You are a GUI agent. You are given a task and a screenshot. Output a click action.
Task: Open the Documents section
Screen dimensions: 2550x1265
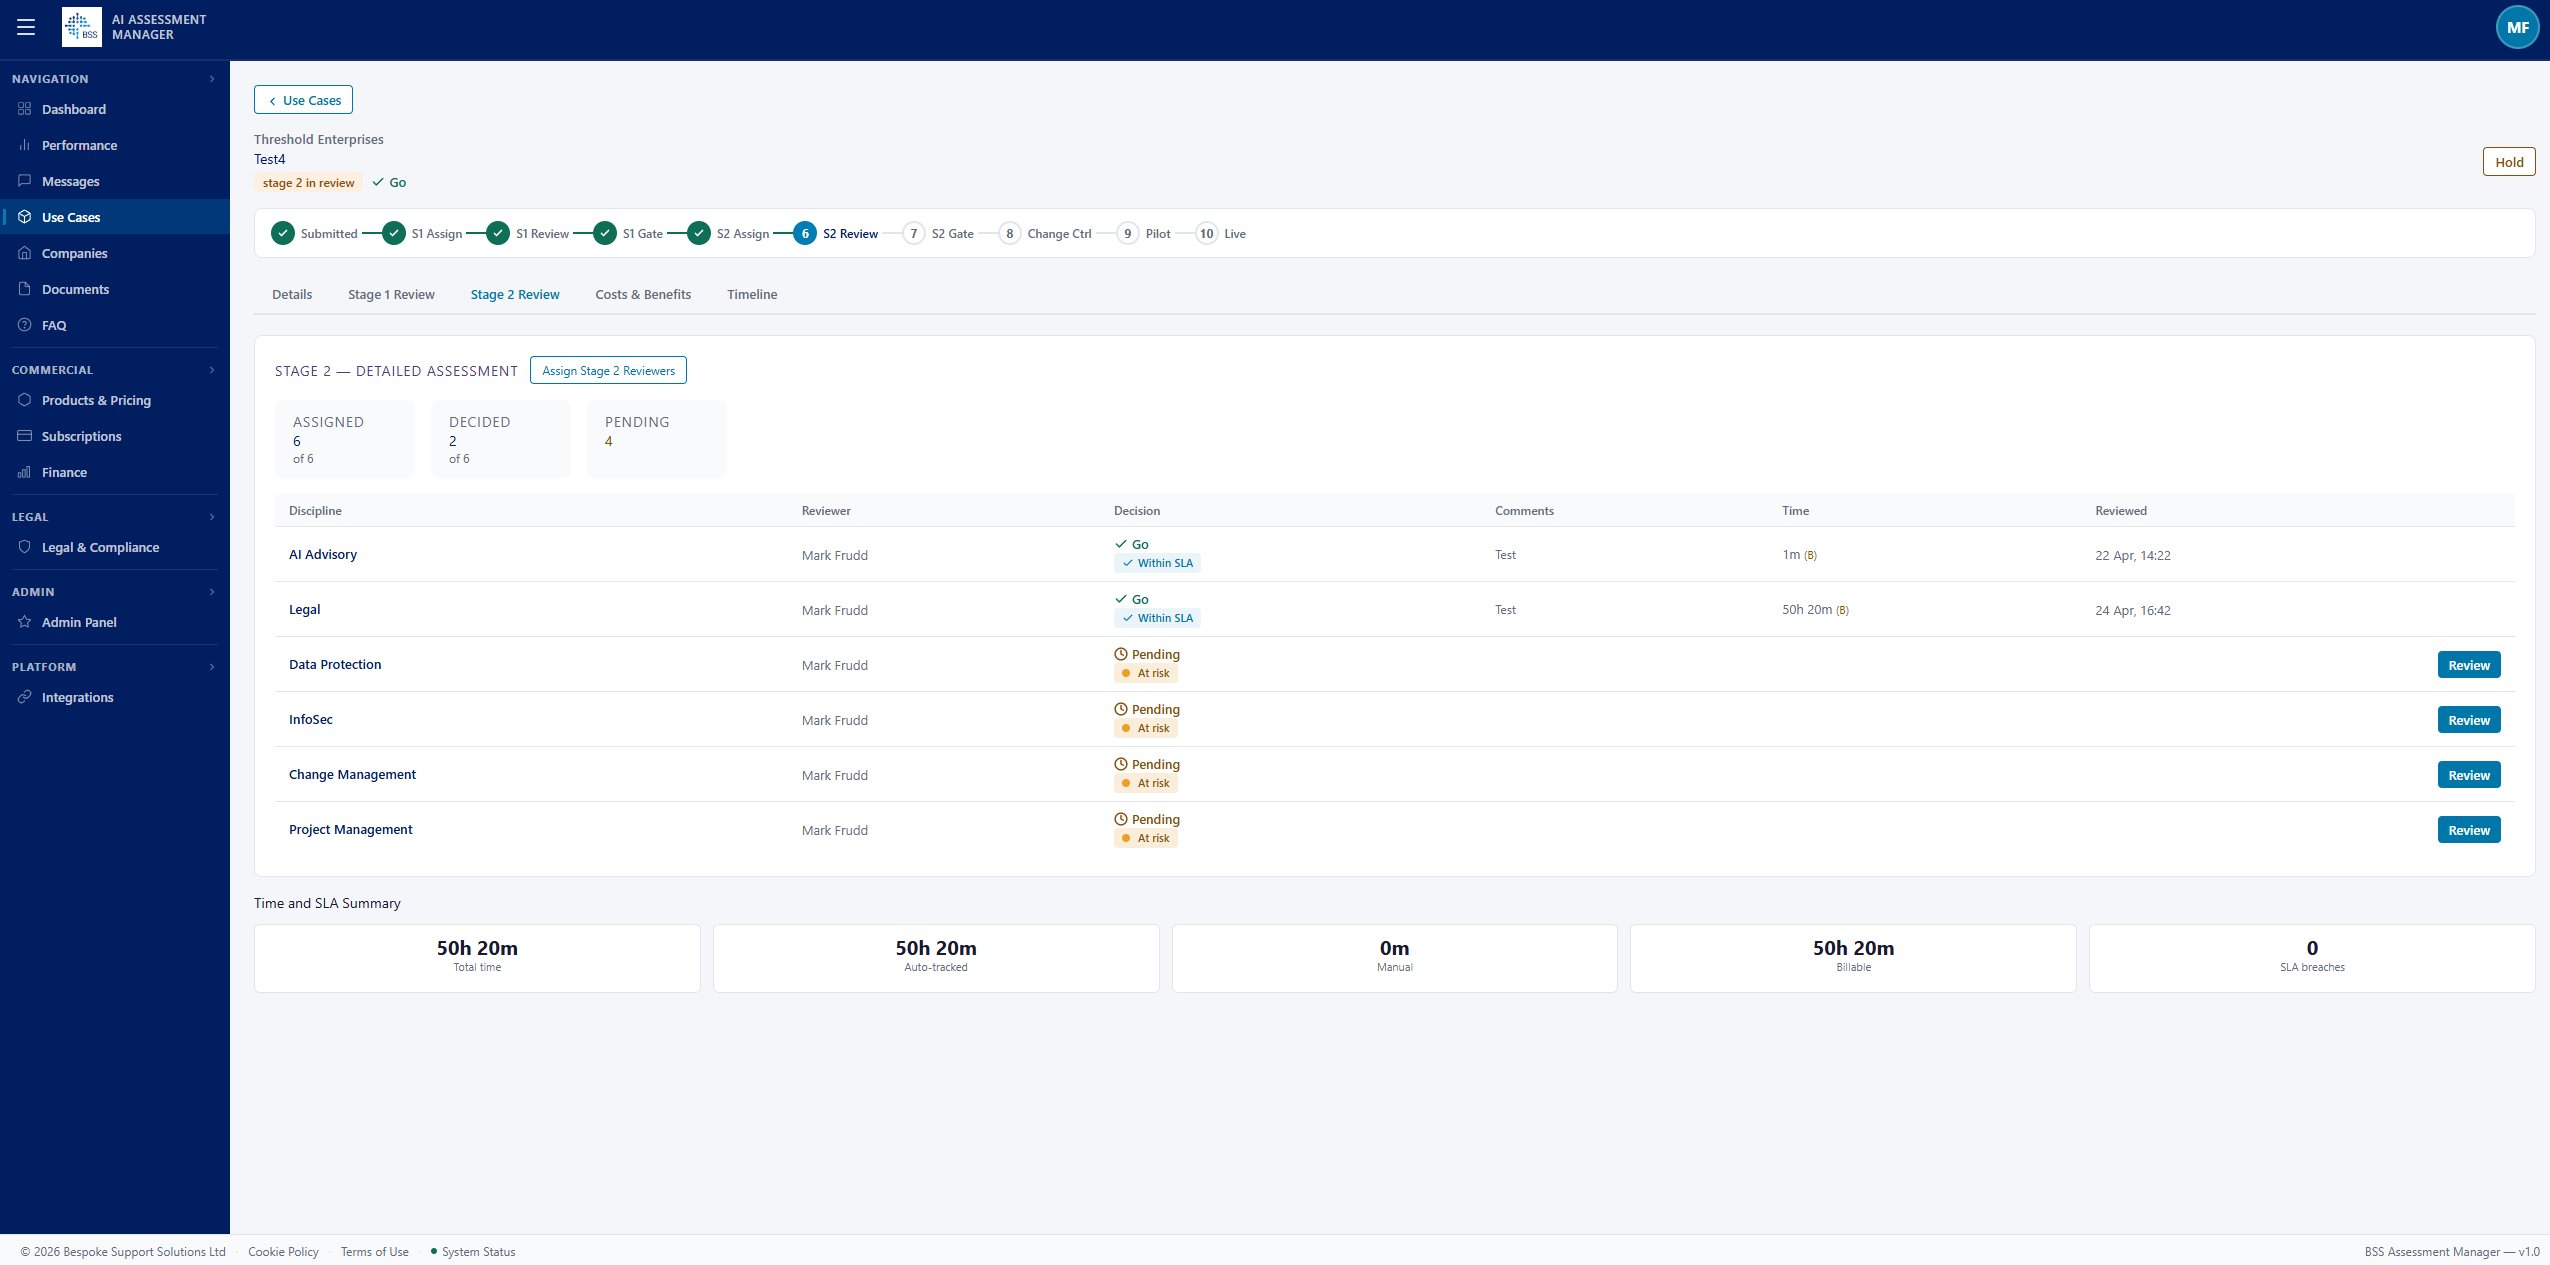[75, 289]
